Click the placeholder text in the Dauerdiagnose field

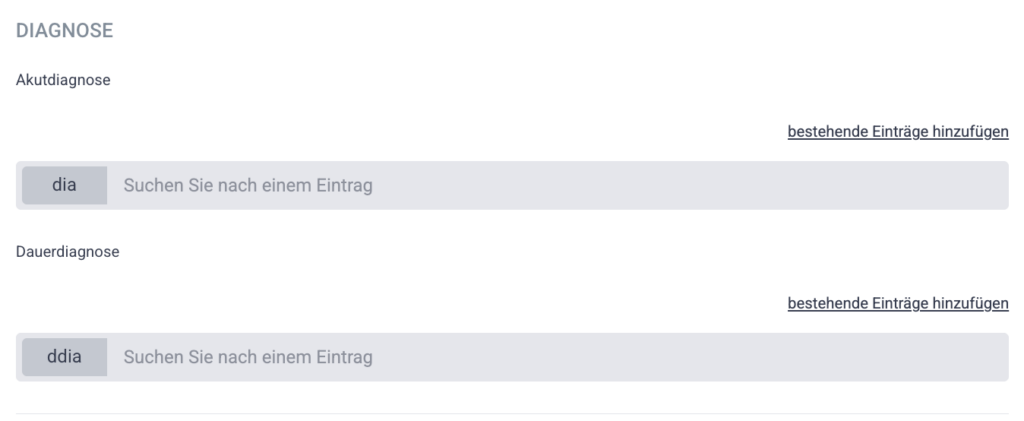point(248,357)
